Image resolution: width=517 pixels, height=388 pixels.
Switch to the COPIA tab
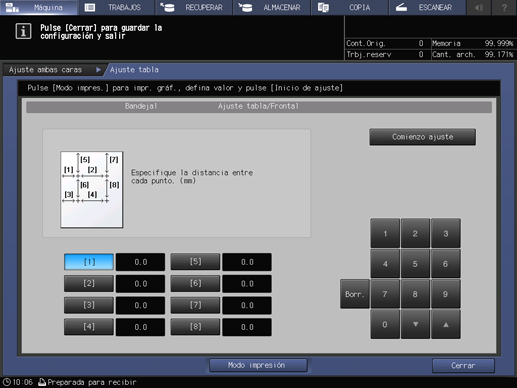click(x=350, y=7)
